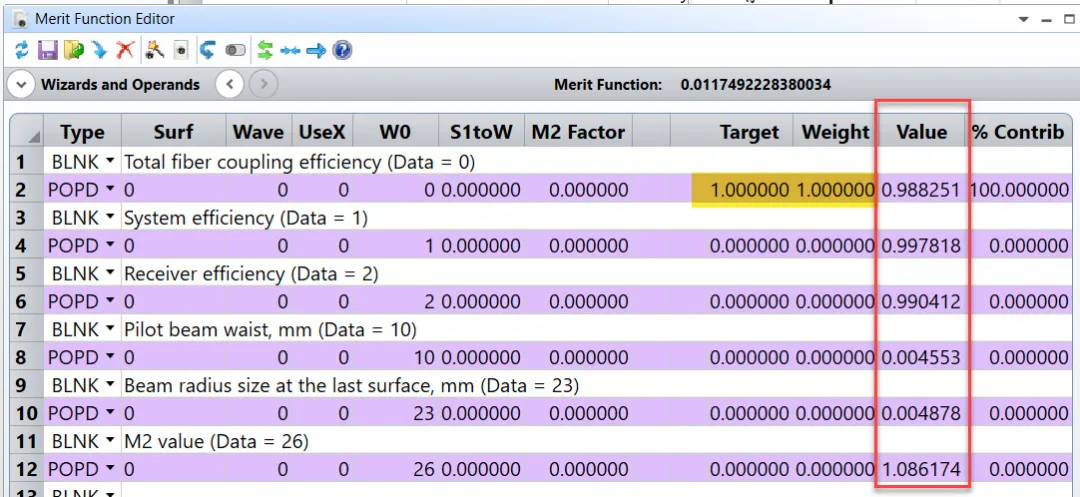Open the Type dropdown on row 1 BLNK
Screen dimensions: 1080x497
tap(108, 162)
